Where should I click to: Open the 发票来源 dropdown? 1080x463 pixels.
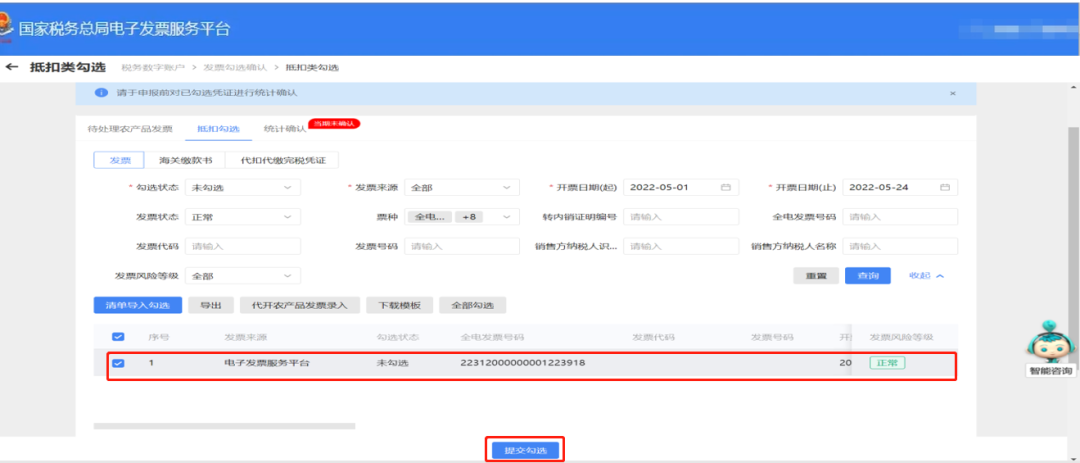[462, 188]
